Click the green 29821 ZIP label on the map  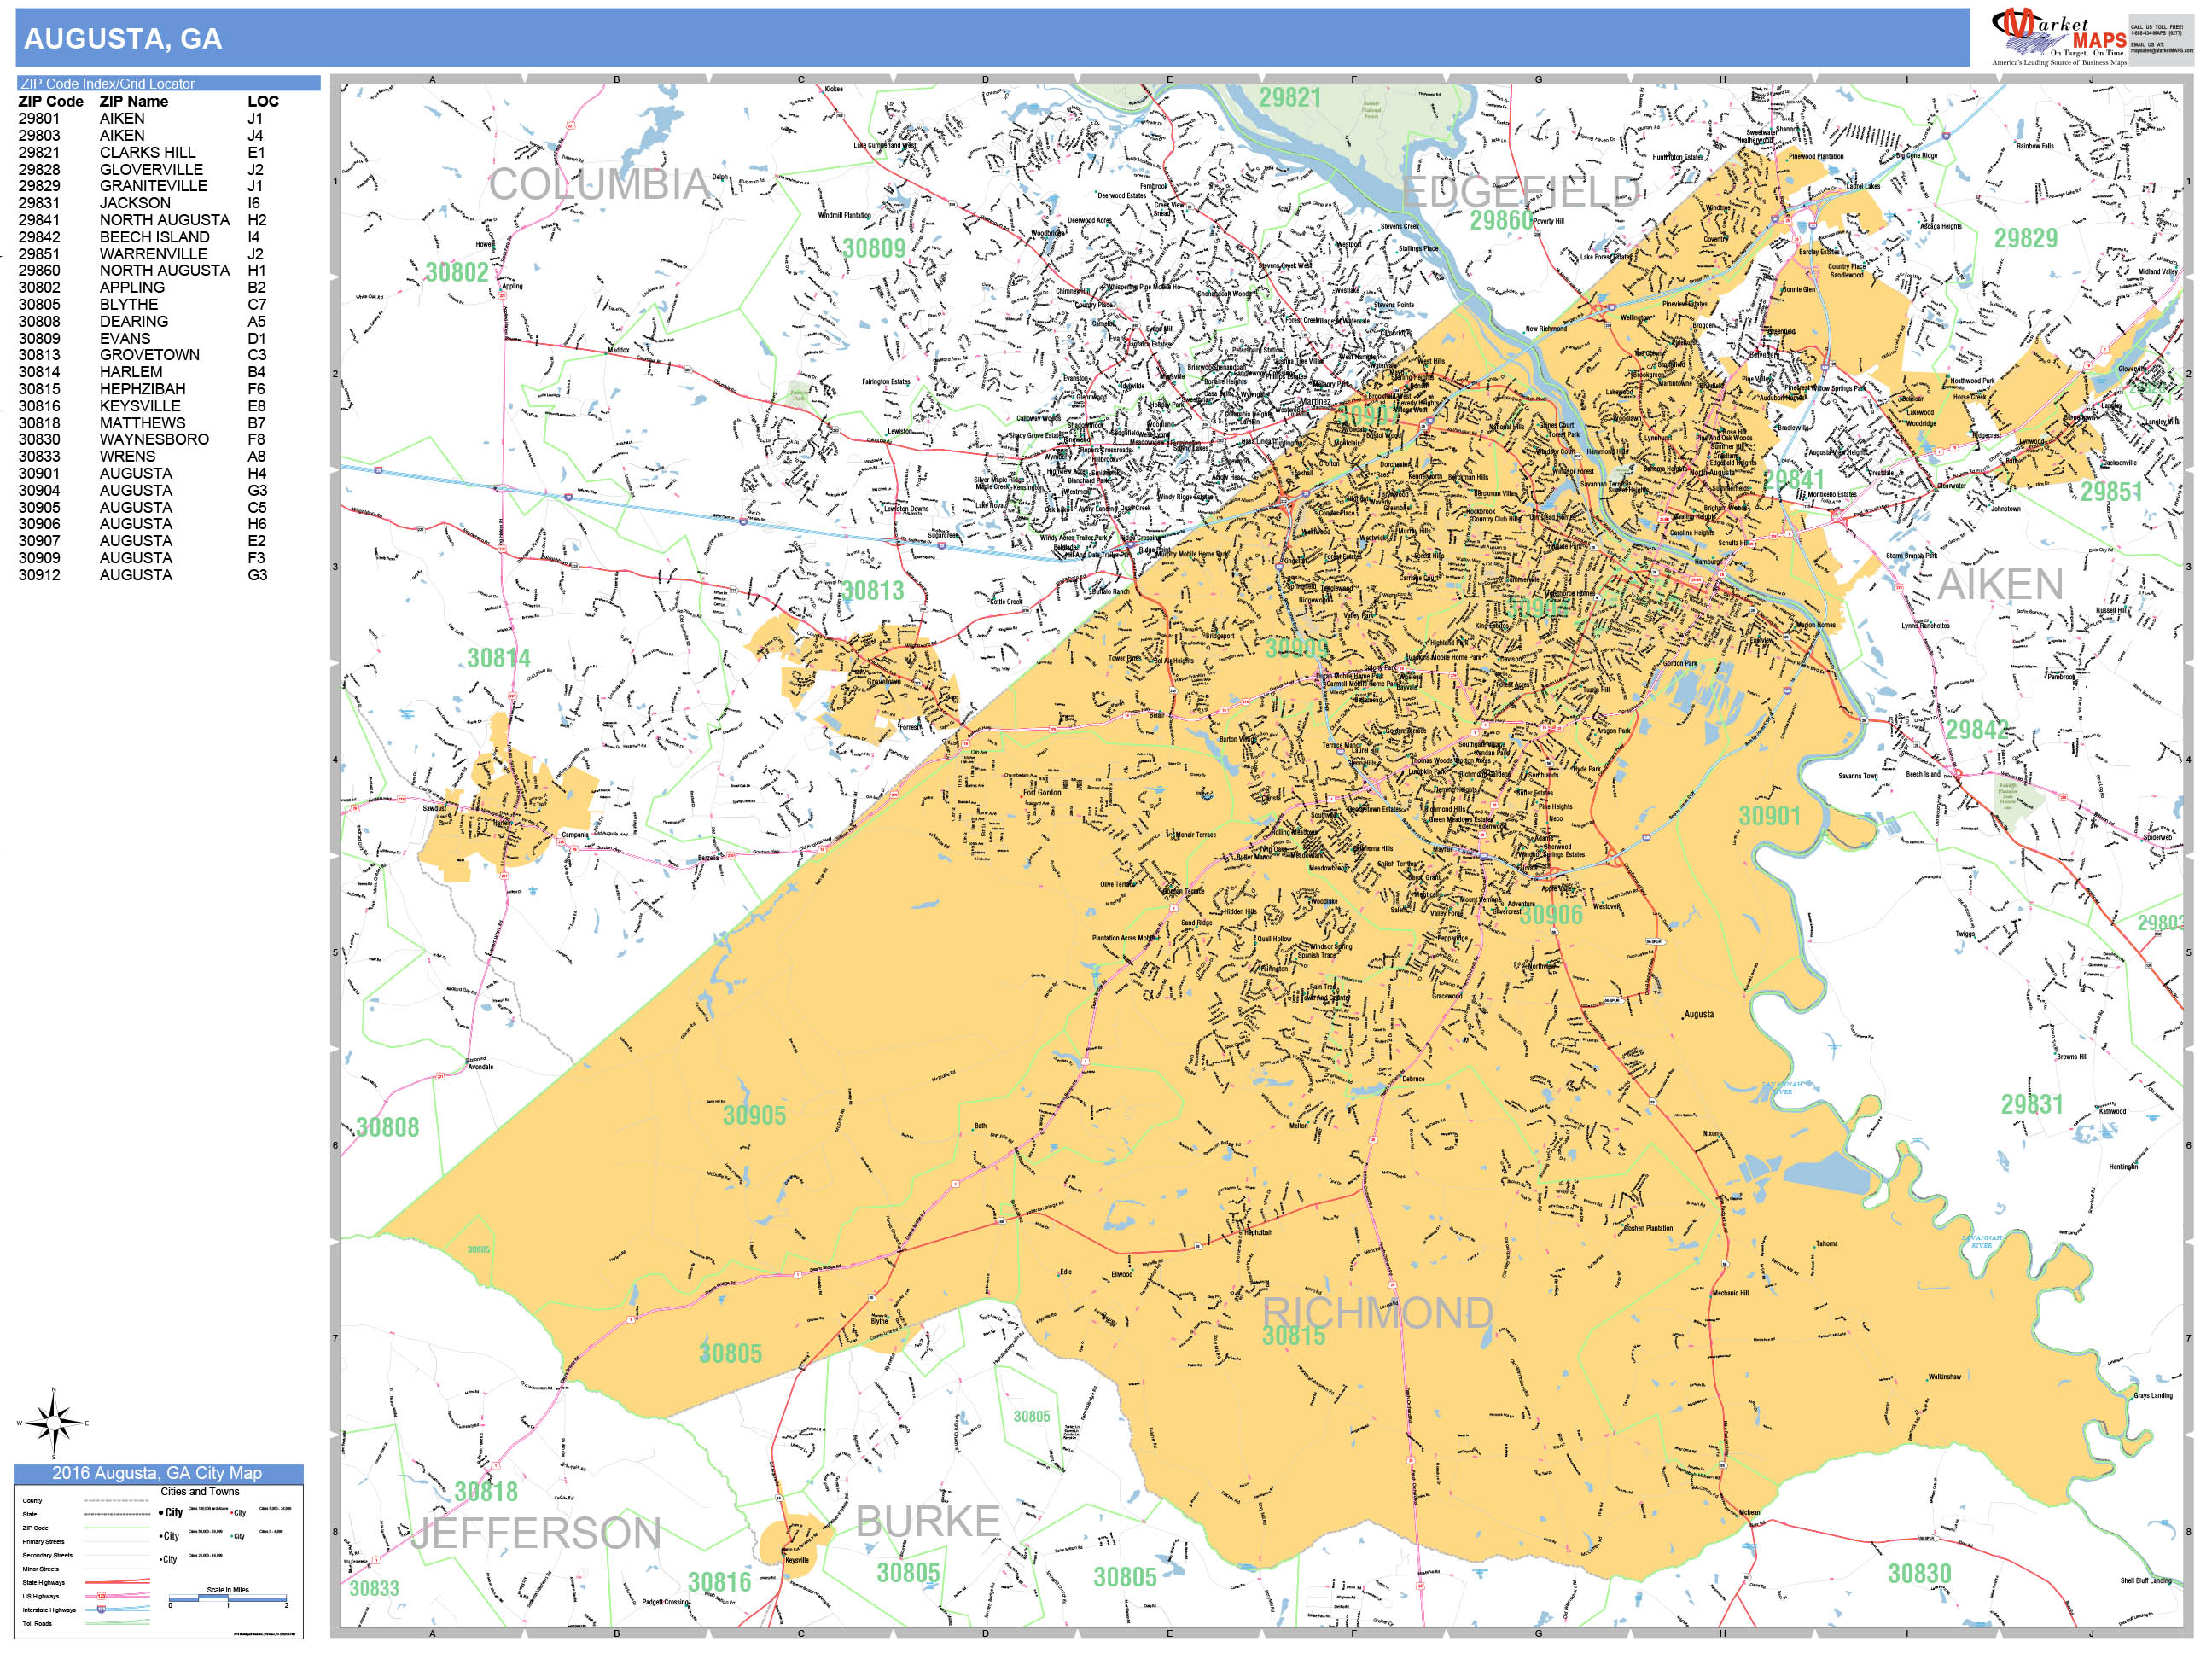[1290, 98]
